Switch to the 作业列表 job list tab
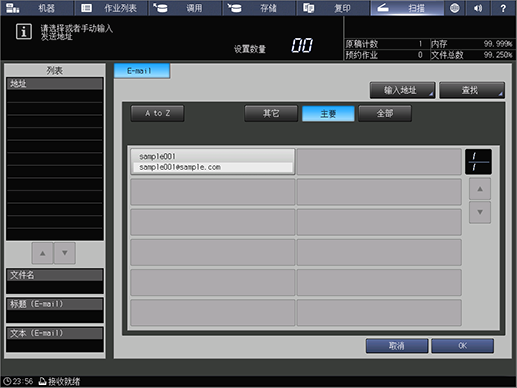The width and height of the screenshot is (517, 388). (x=111, y=8)
